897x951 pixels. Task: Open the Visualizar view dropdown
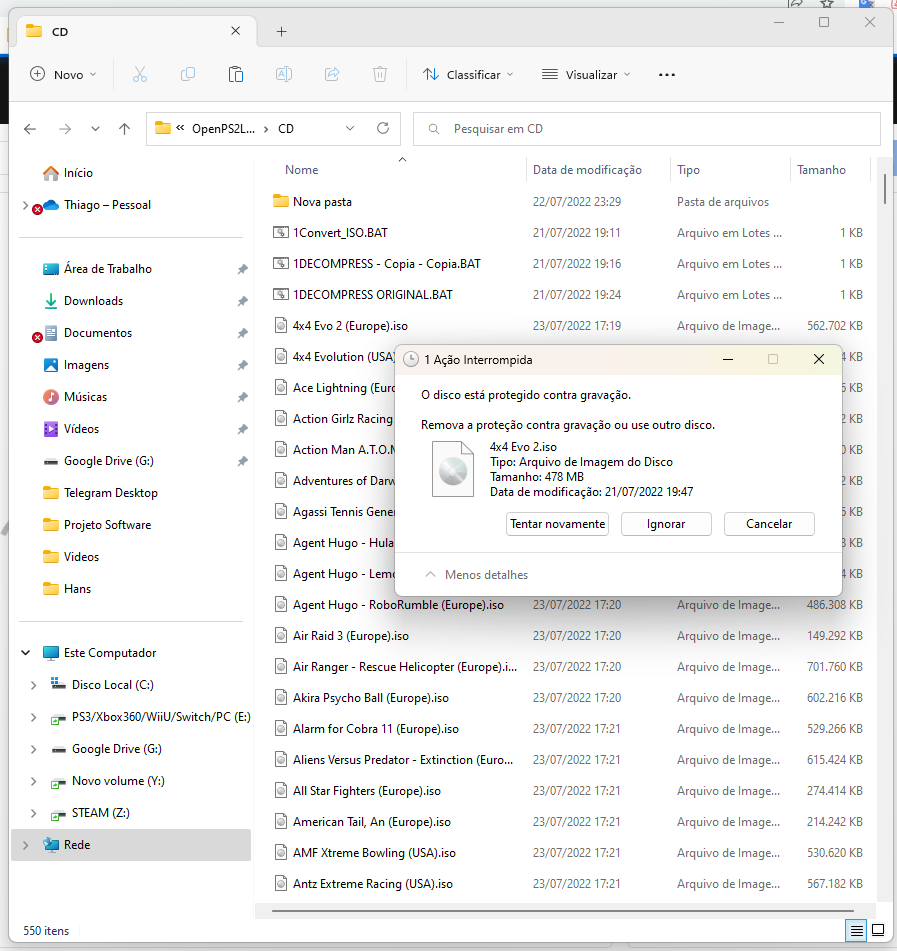[x=586, y=75]
